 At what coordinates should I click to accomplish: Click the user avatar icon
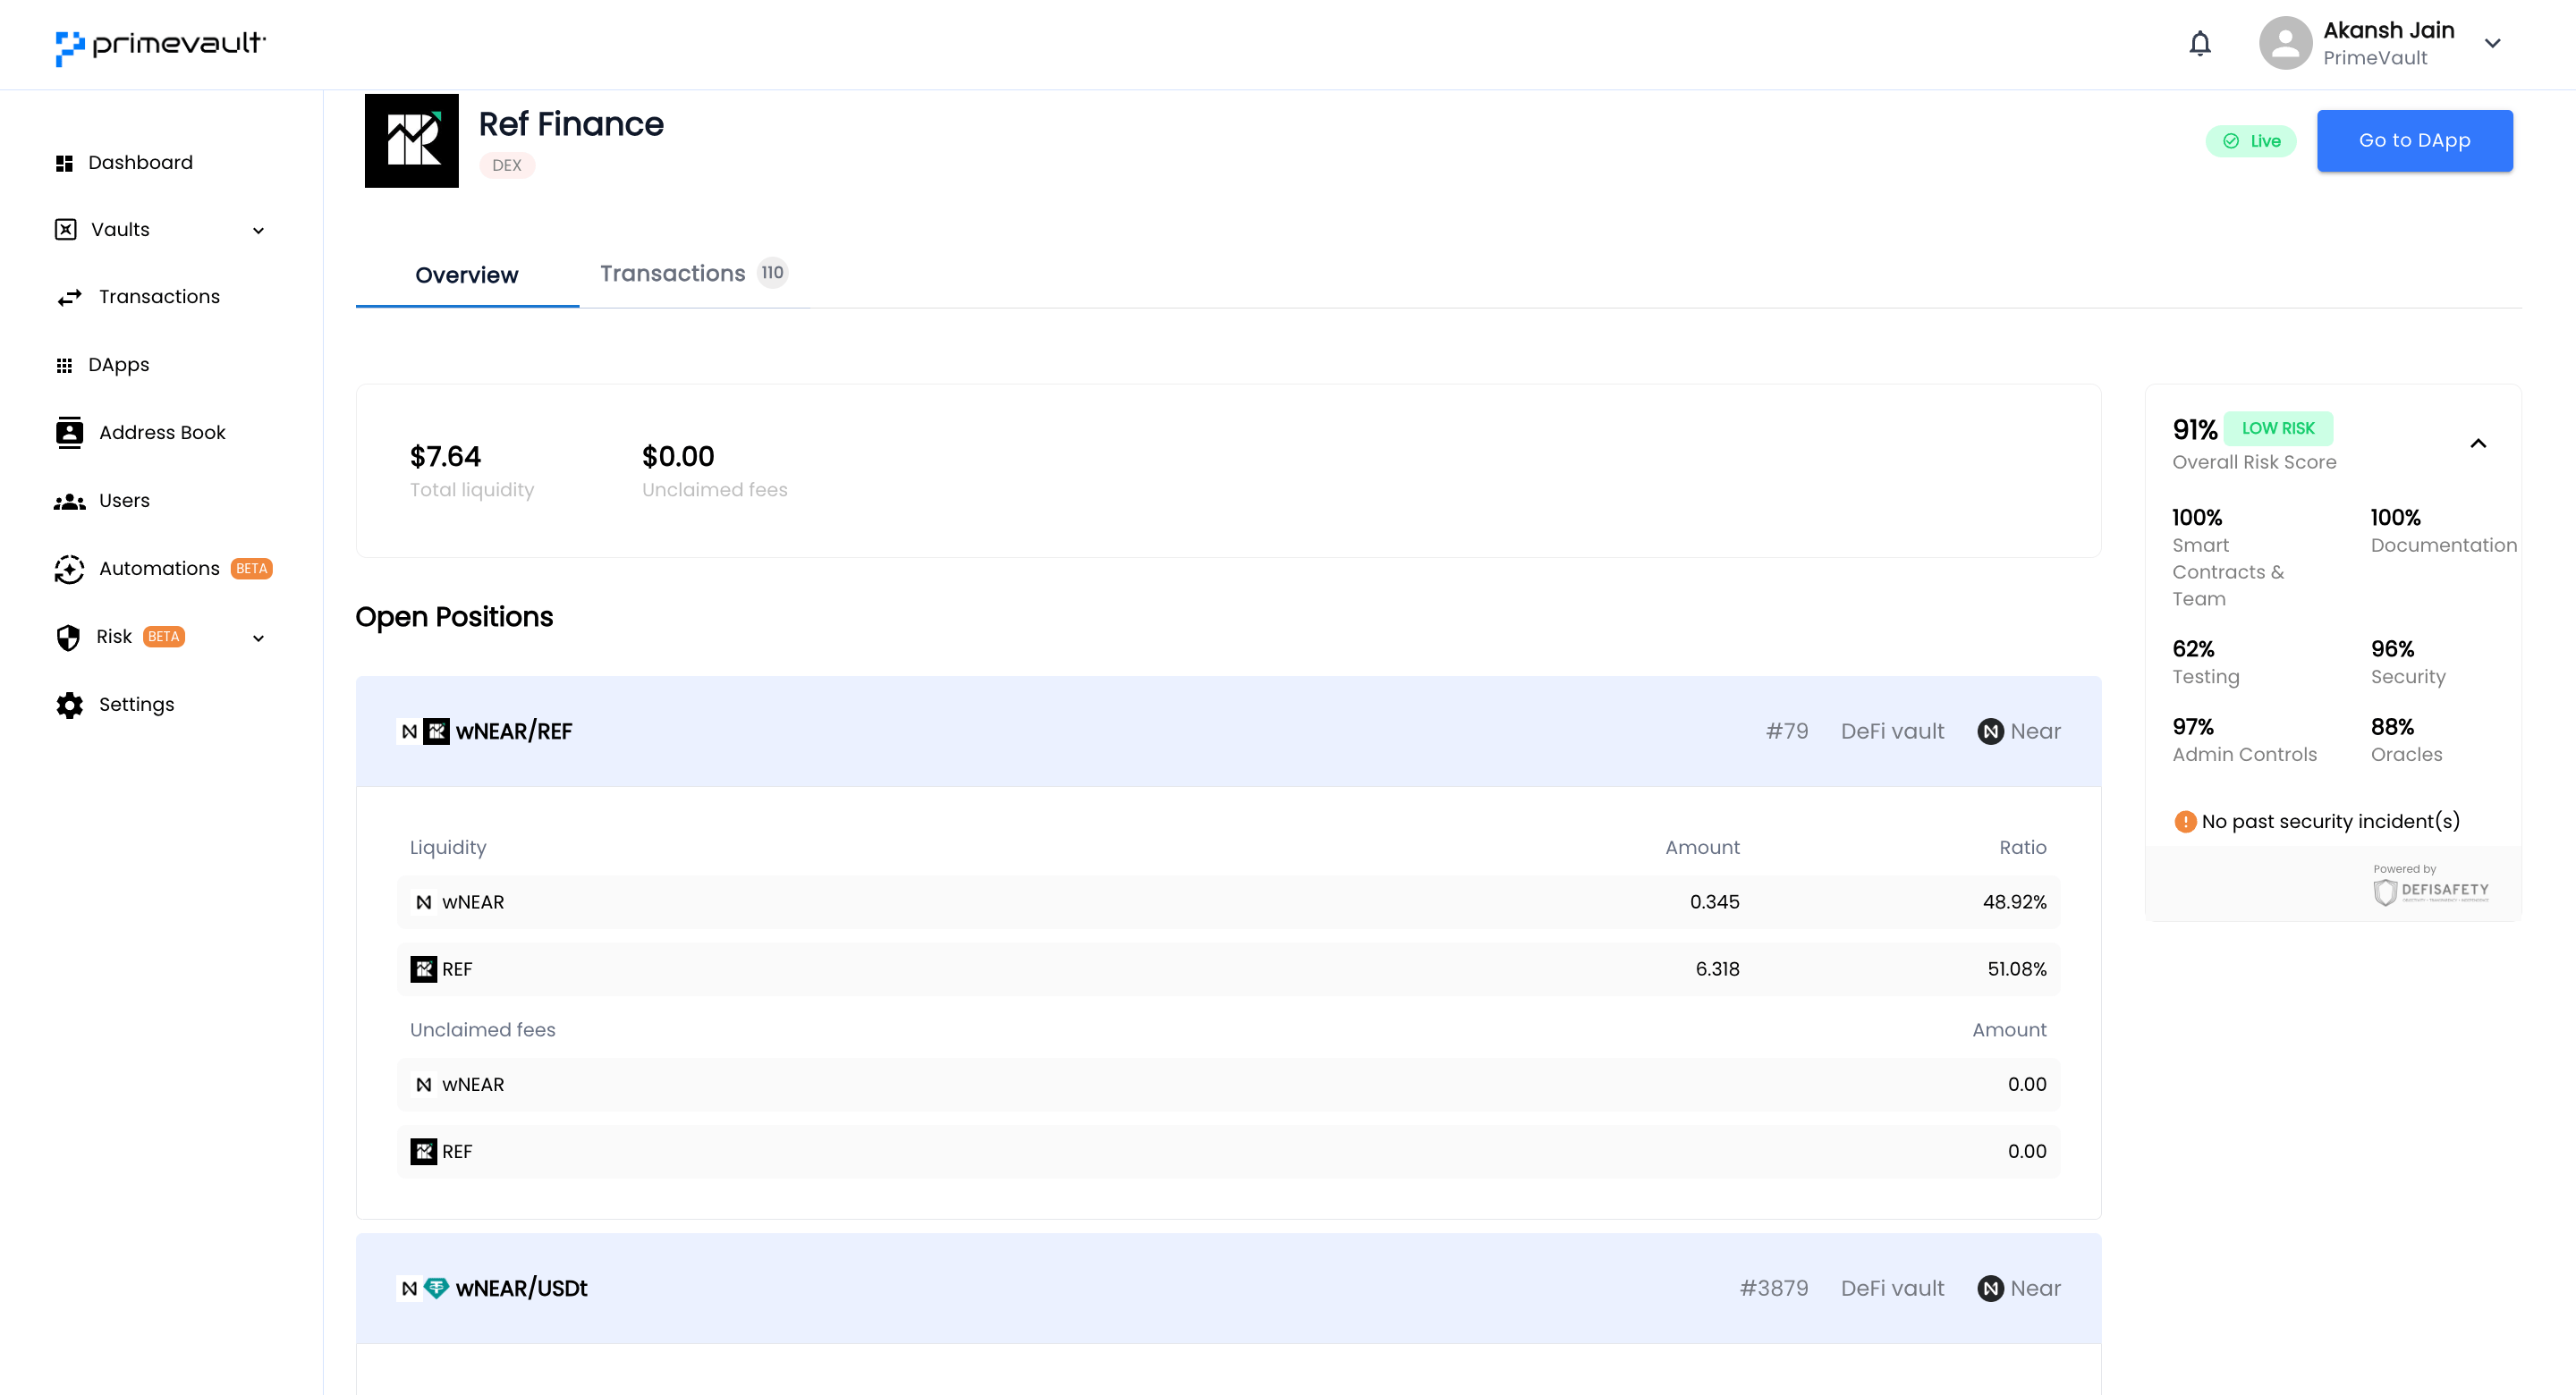pyautogui.click(x=2285, y=43)
